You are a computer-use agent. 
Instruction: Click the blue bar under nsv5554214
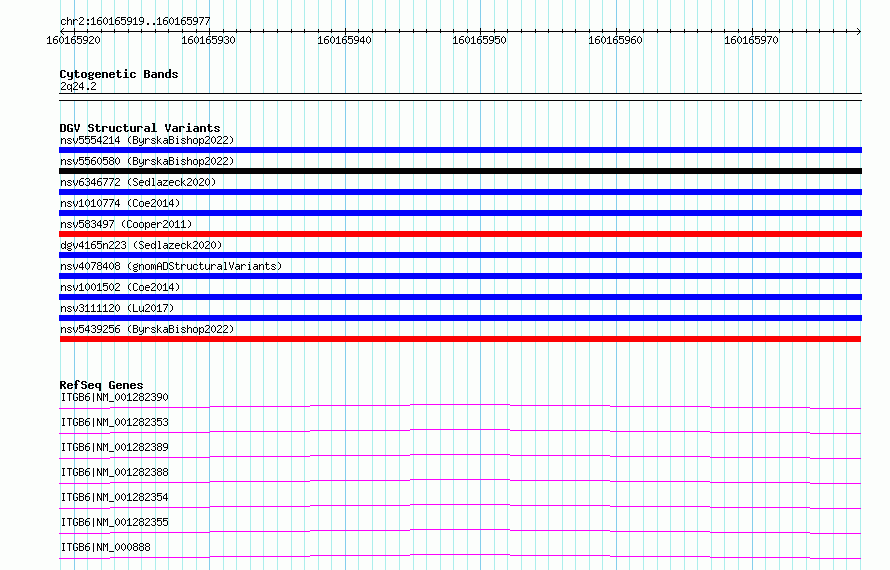click(460, 150)
